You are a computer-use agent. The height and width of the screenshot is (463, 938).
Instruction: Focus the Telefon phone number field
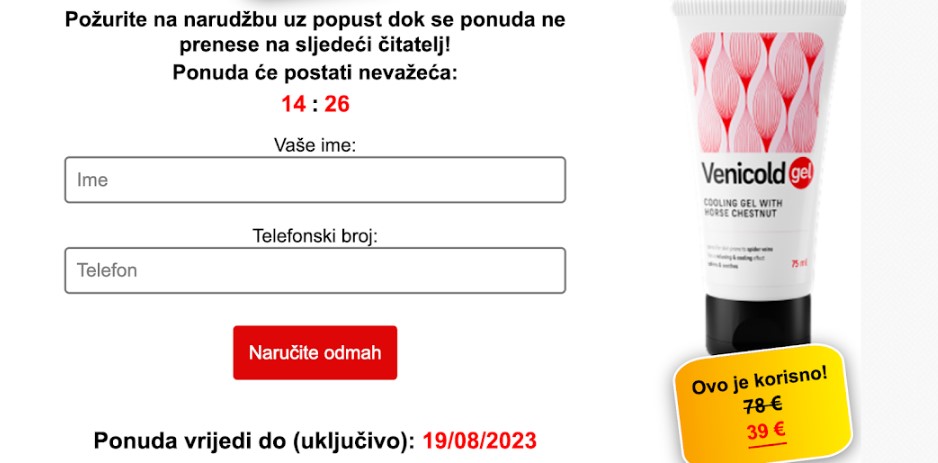(315, 270)
